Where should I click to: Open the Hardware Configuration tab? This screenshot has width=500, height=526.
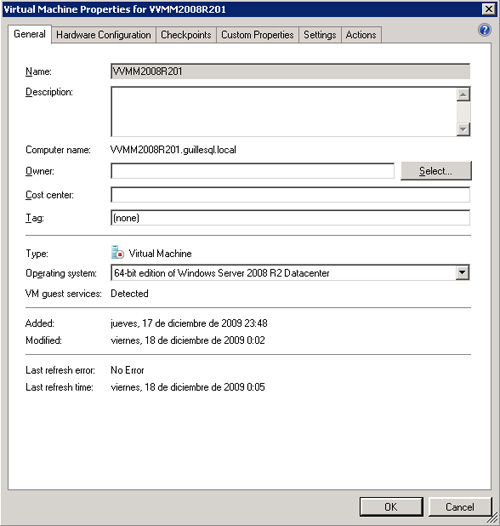[x=103, y=35]
